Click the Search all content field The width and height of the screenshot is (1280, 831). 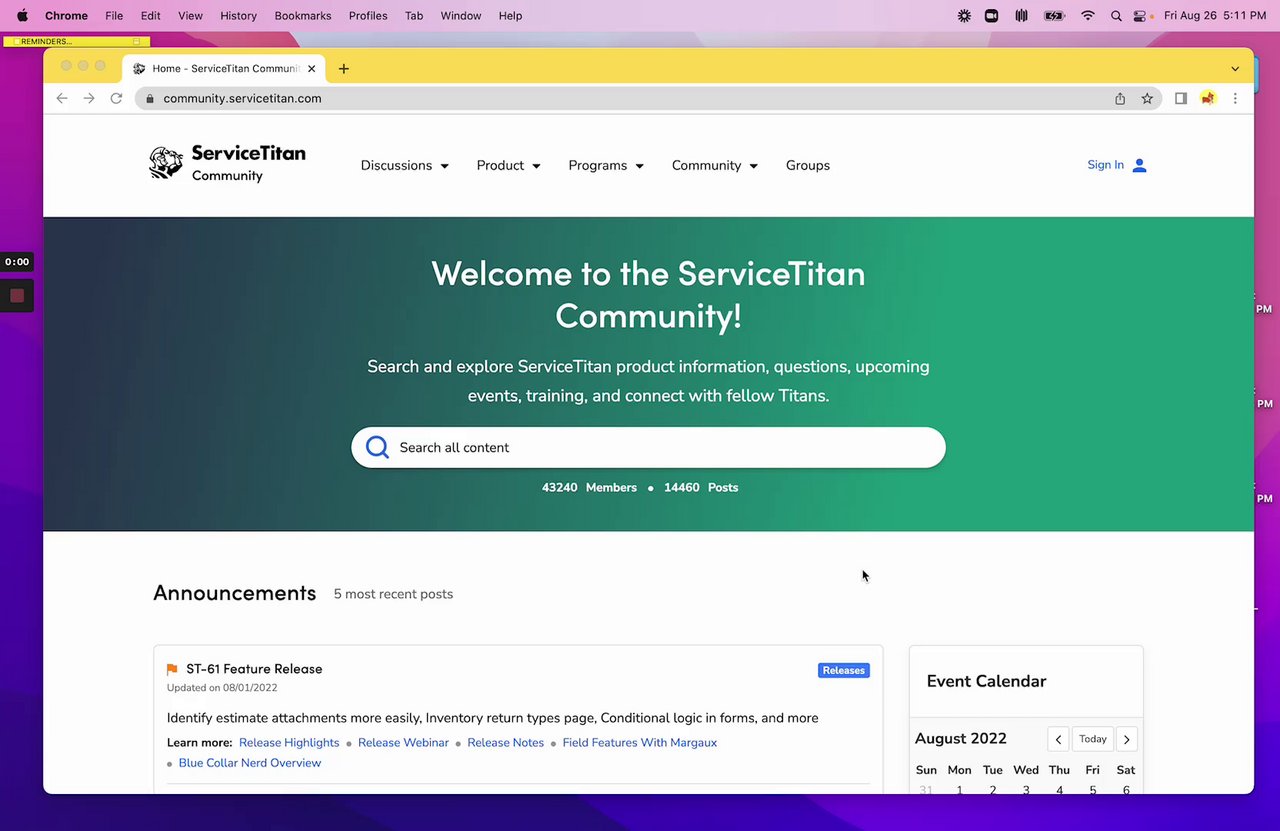(648, 447)
